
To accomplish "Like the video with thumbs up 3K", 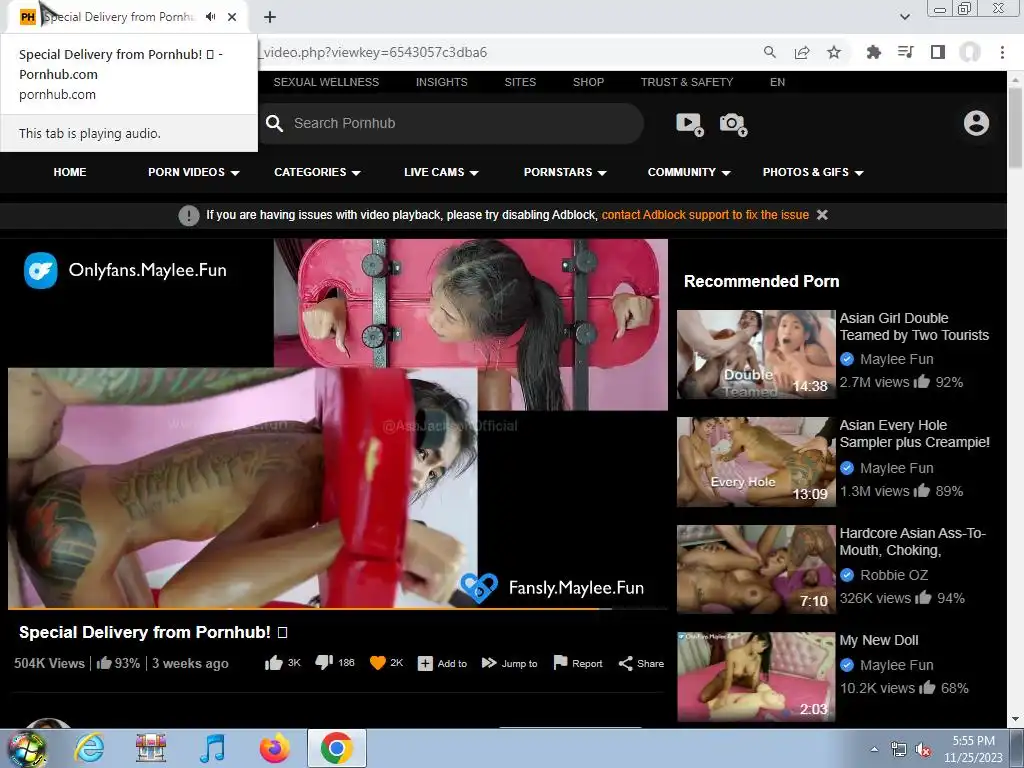I will pos(283,663).
